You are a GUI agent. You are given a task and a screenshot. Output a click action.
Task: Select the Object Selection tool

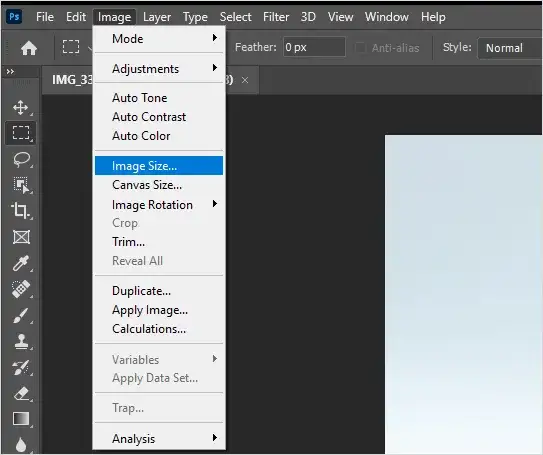pos(21,185)
